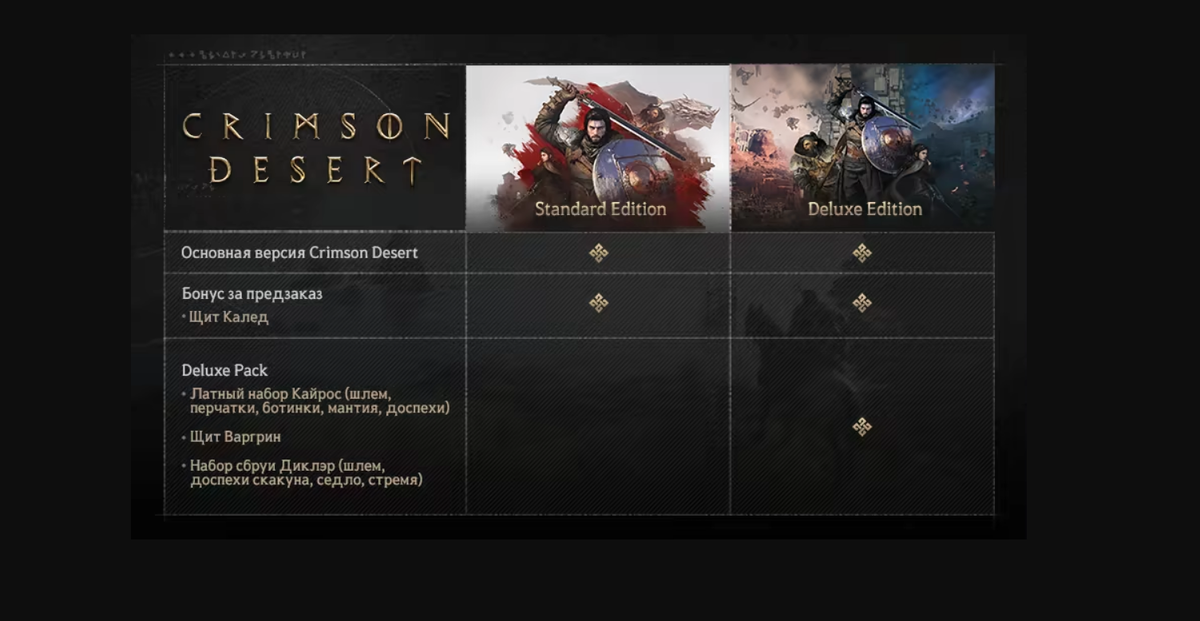1200x621 pixels.
Task: Click the round shield in the Standard Edition art
Action: click(x=621, y=169)
